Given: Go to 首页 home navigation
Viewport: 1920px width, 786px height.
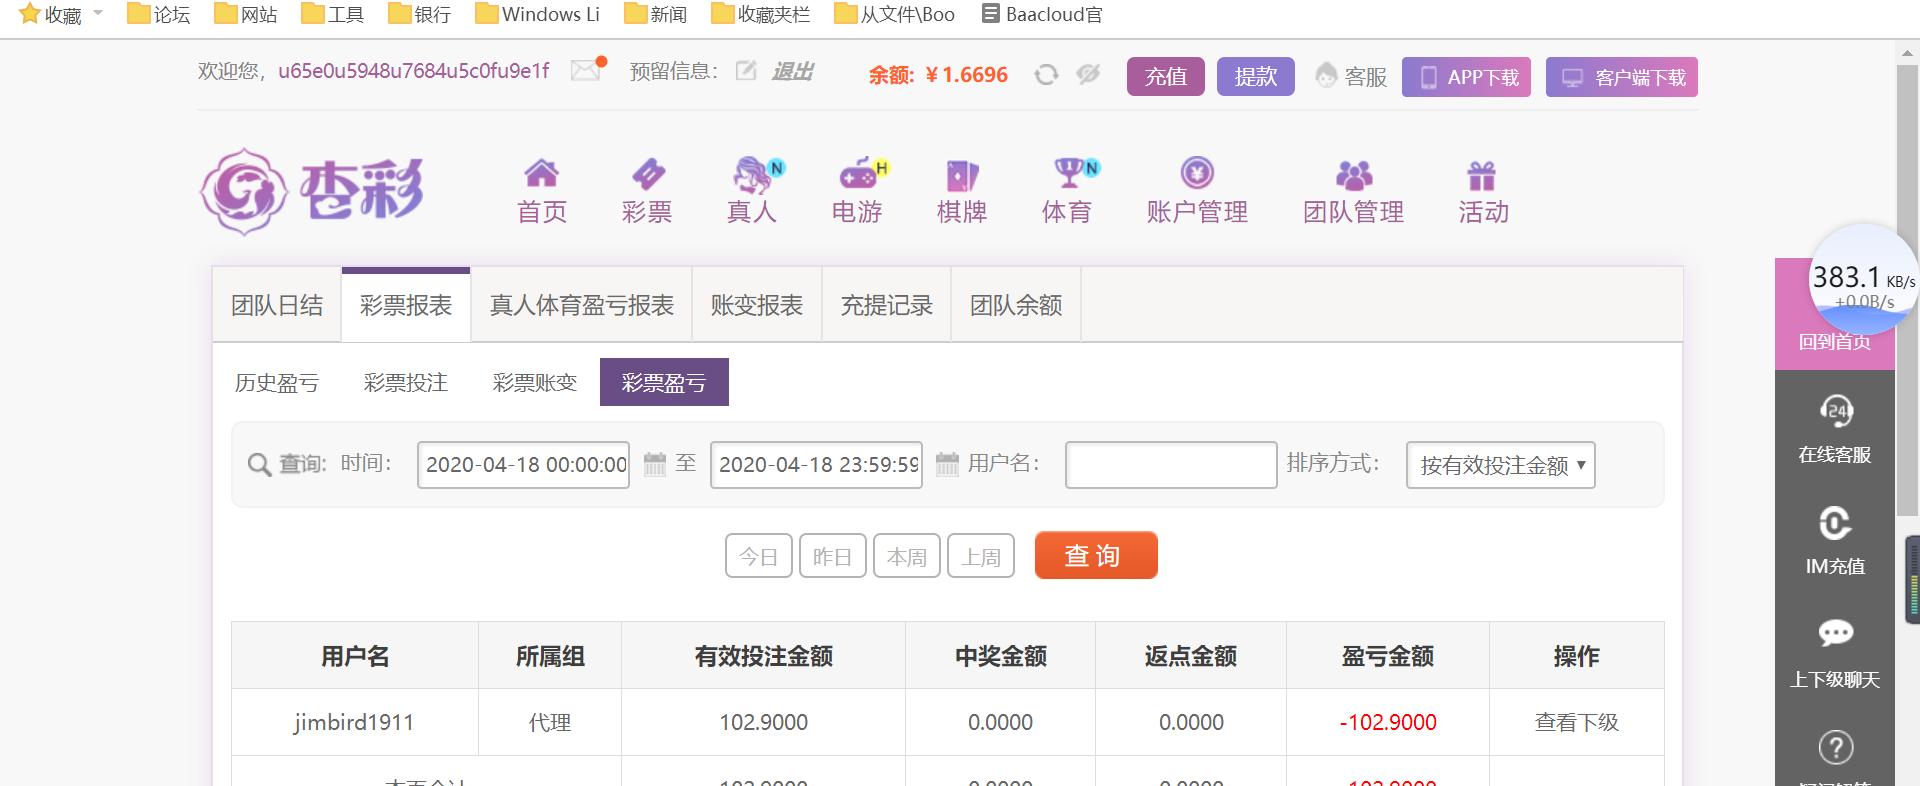Looking at the screenshot, I should (542, 191).
